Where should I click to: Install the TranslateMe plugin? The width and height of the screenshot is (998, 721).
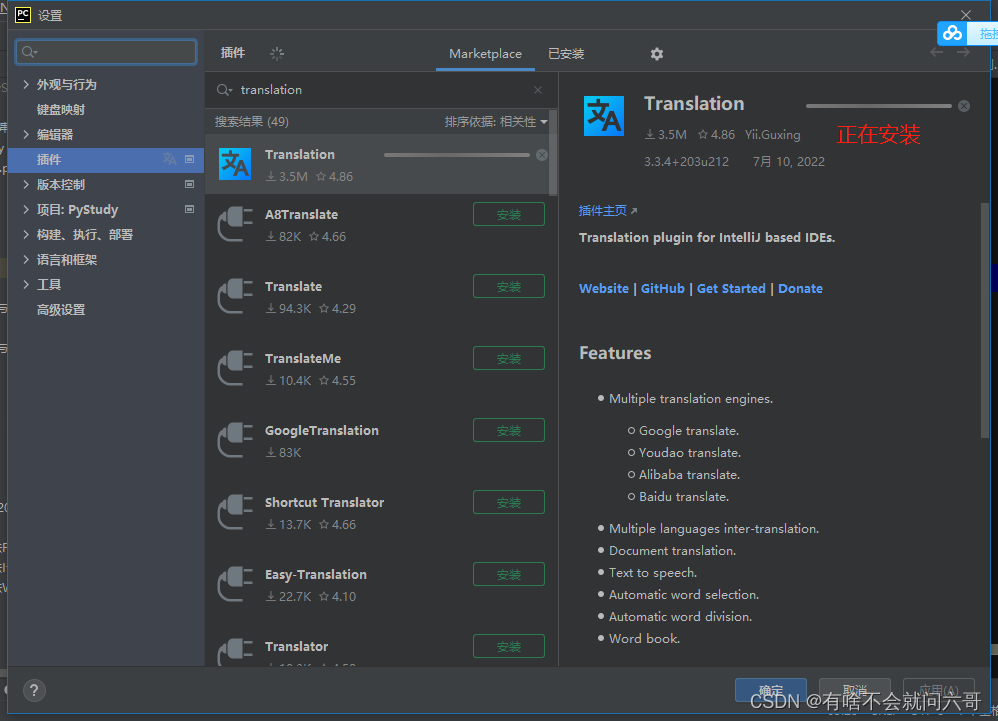(509, 358)
